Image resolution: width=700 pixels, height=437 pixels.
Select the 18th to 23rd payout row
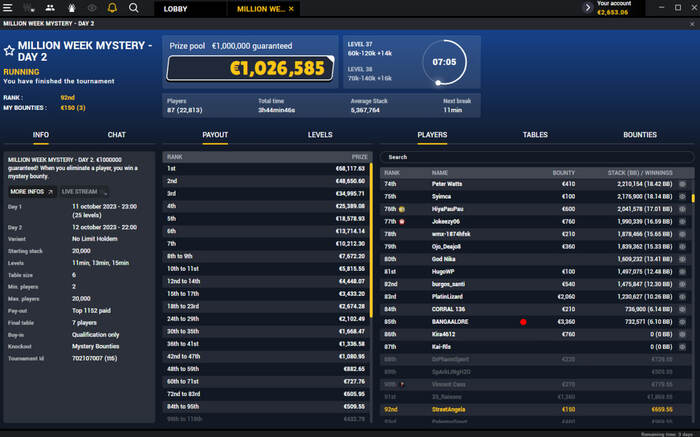coord(266,306)
